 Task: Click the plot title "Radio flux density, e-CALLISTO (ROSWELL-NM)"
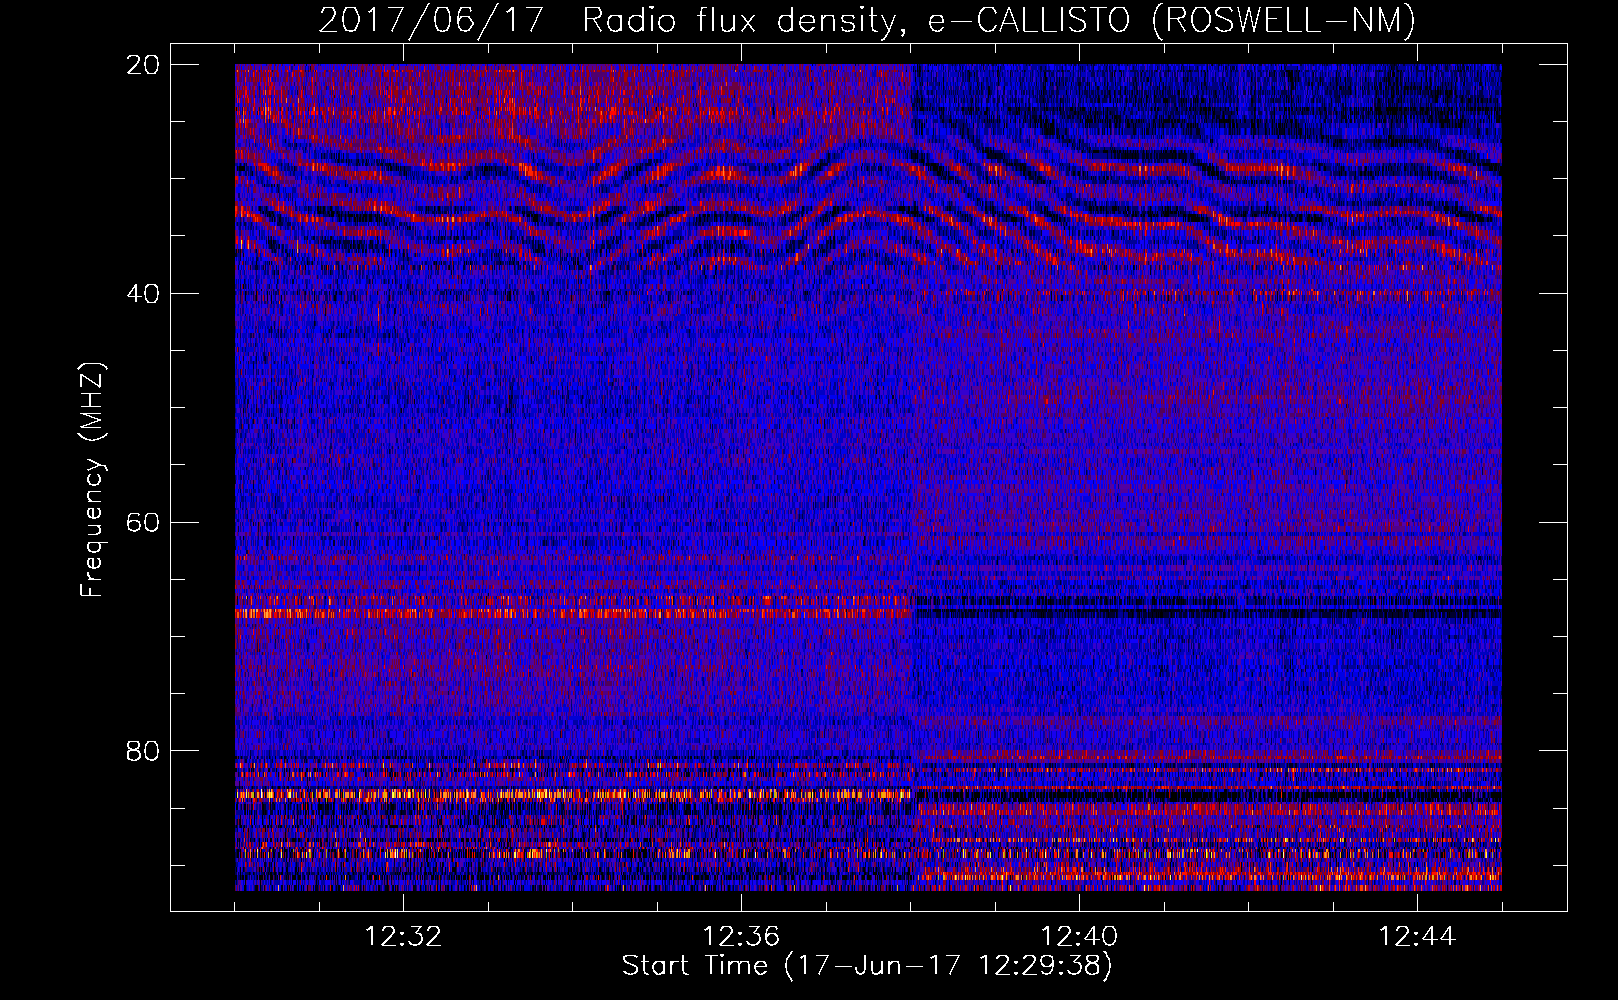(x=999, y=20)
